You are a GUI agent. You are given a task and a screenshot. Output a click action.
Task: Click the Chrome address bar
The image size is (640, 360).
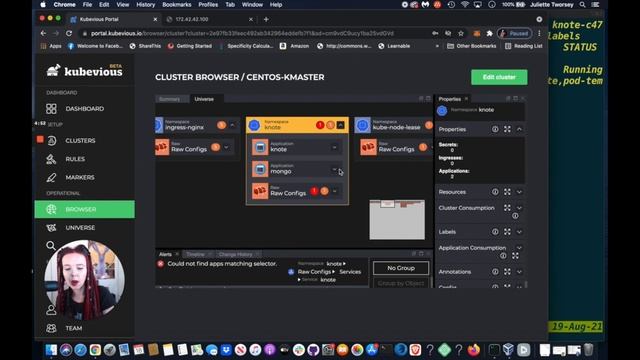(253, 33)
